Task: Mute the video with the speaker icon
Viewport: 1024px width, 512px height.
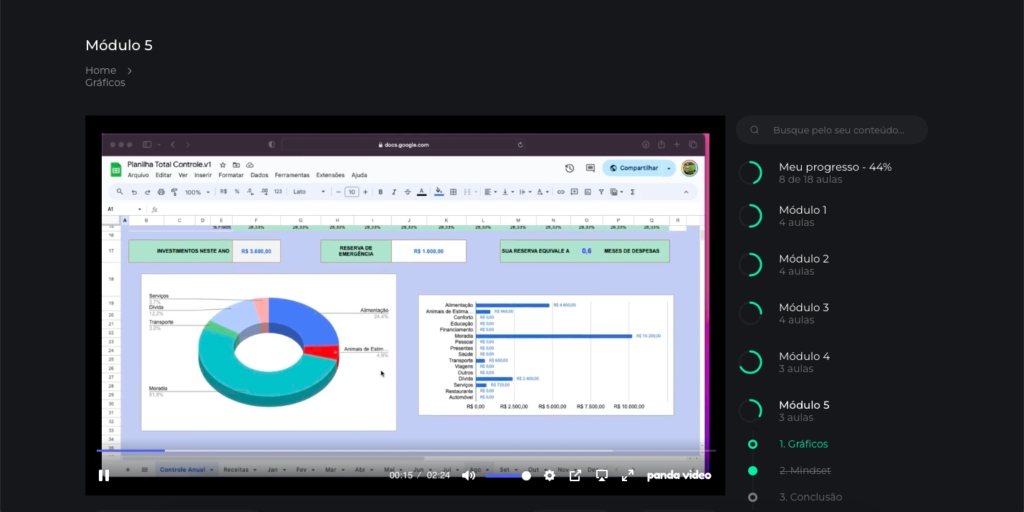Action: click(x=468, y=475)
